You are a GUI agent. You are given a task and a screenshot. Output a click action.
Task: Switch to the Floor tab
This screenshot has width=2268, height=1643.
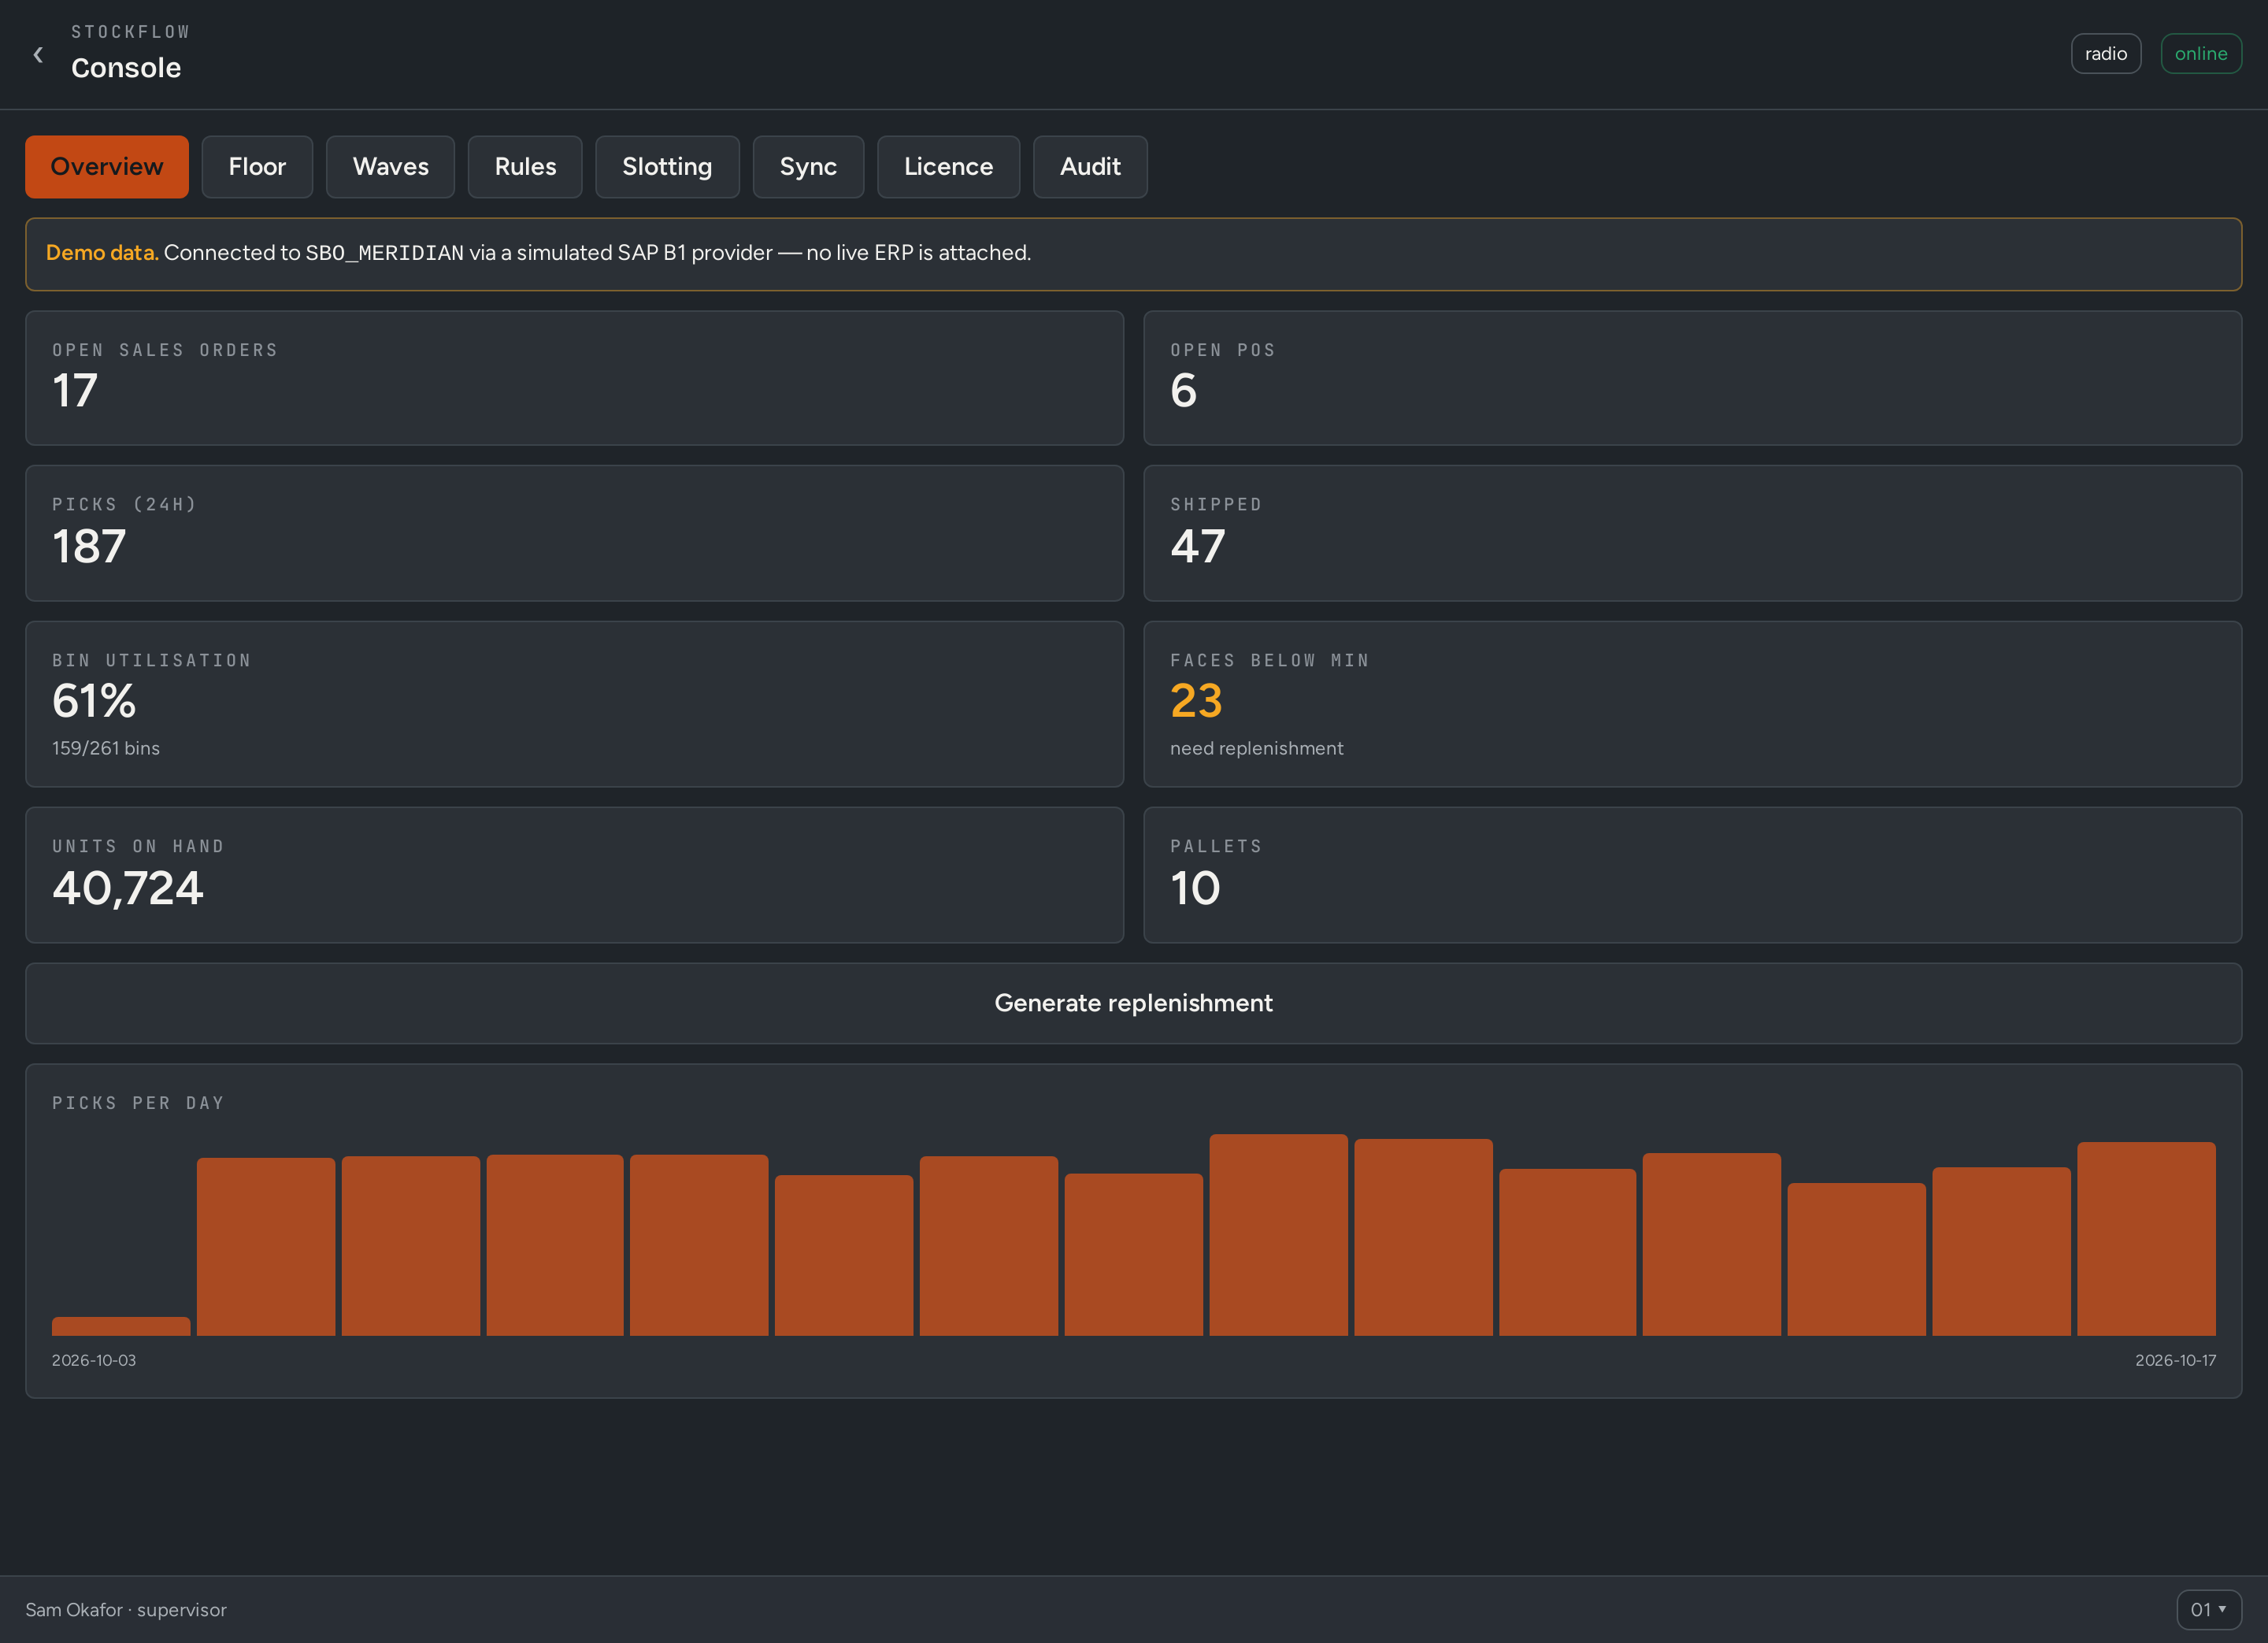coord(257,167)
